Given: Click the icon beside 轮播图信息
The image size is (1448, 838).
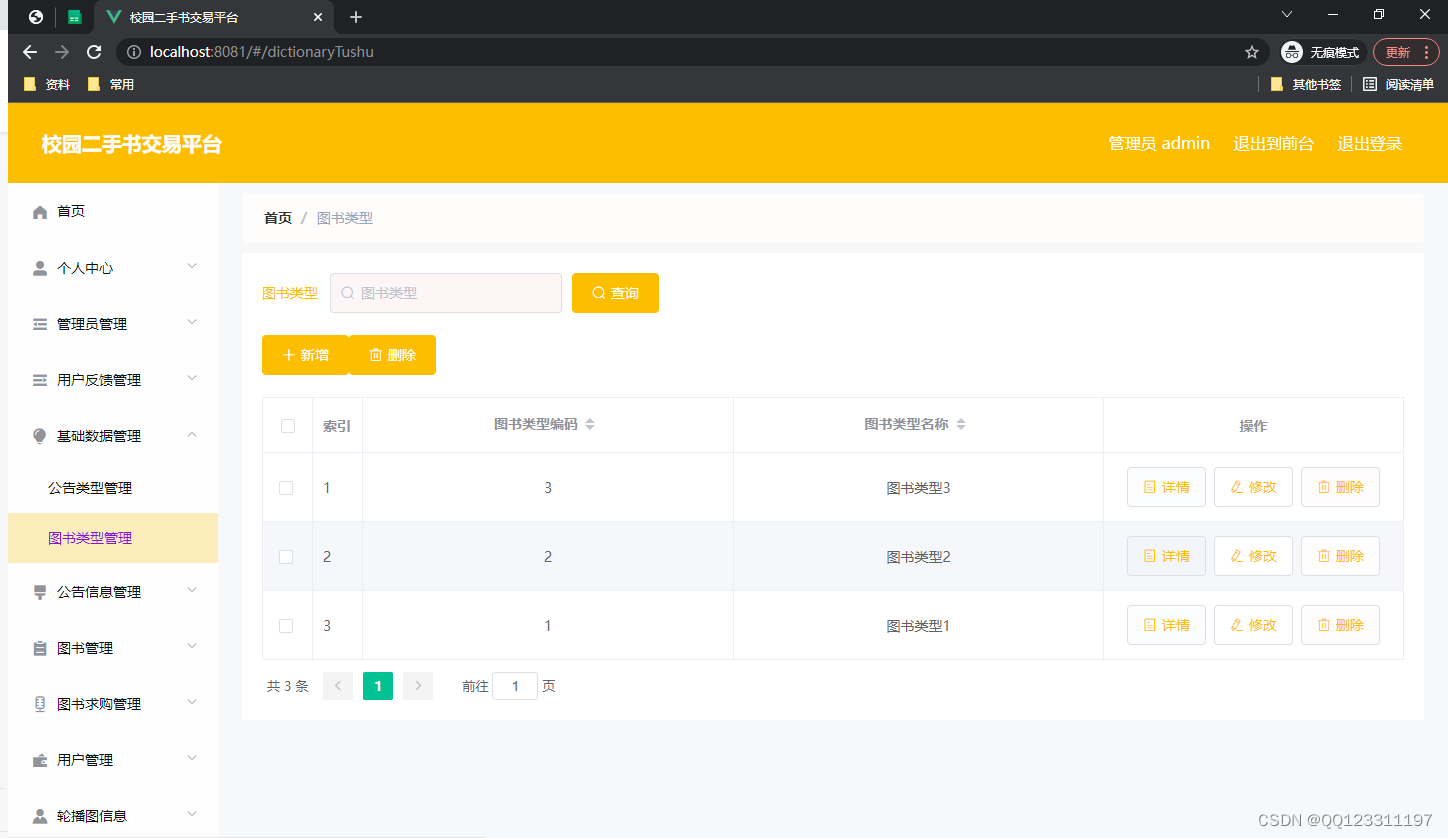Looking at the screenshot, I should [40, 816].
